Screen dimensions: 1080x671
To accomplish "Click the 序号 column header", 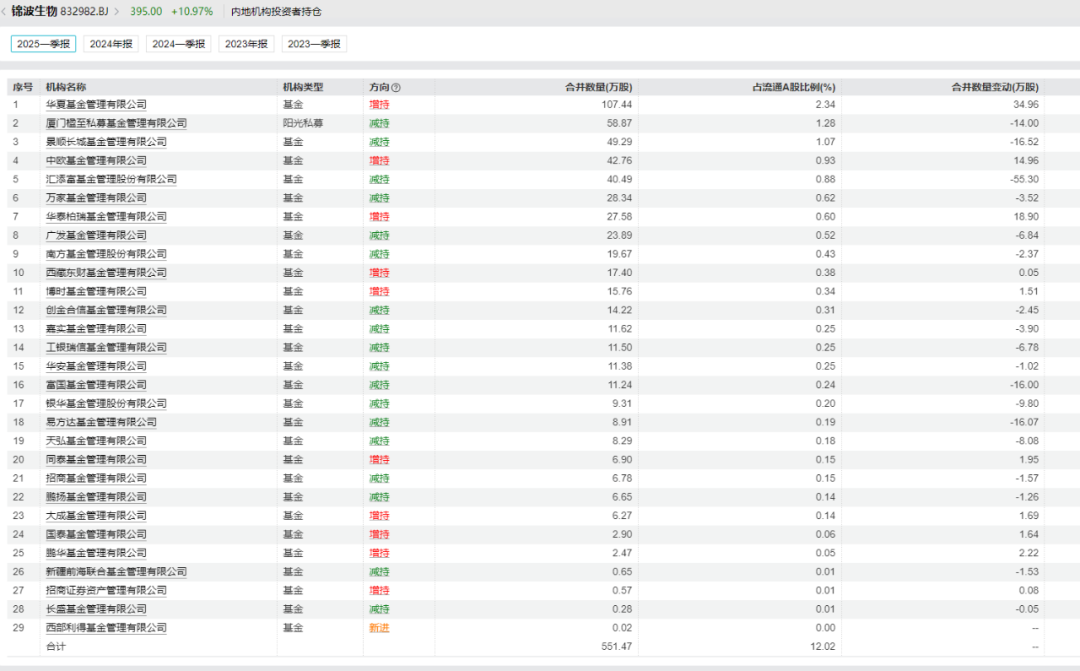I will 23,87.
